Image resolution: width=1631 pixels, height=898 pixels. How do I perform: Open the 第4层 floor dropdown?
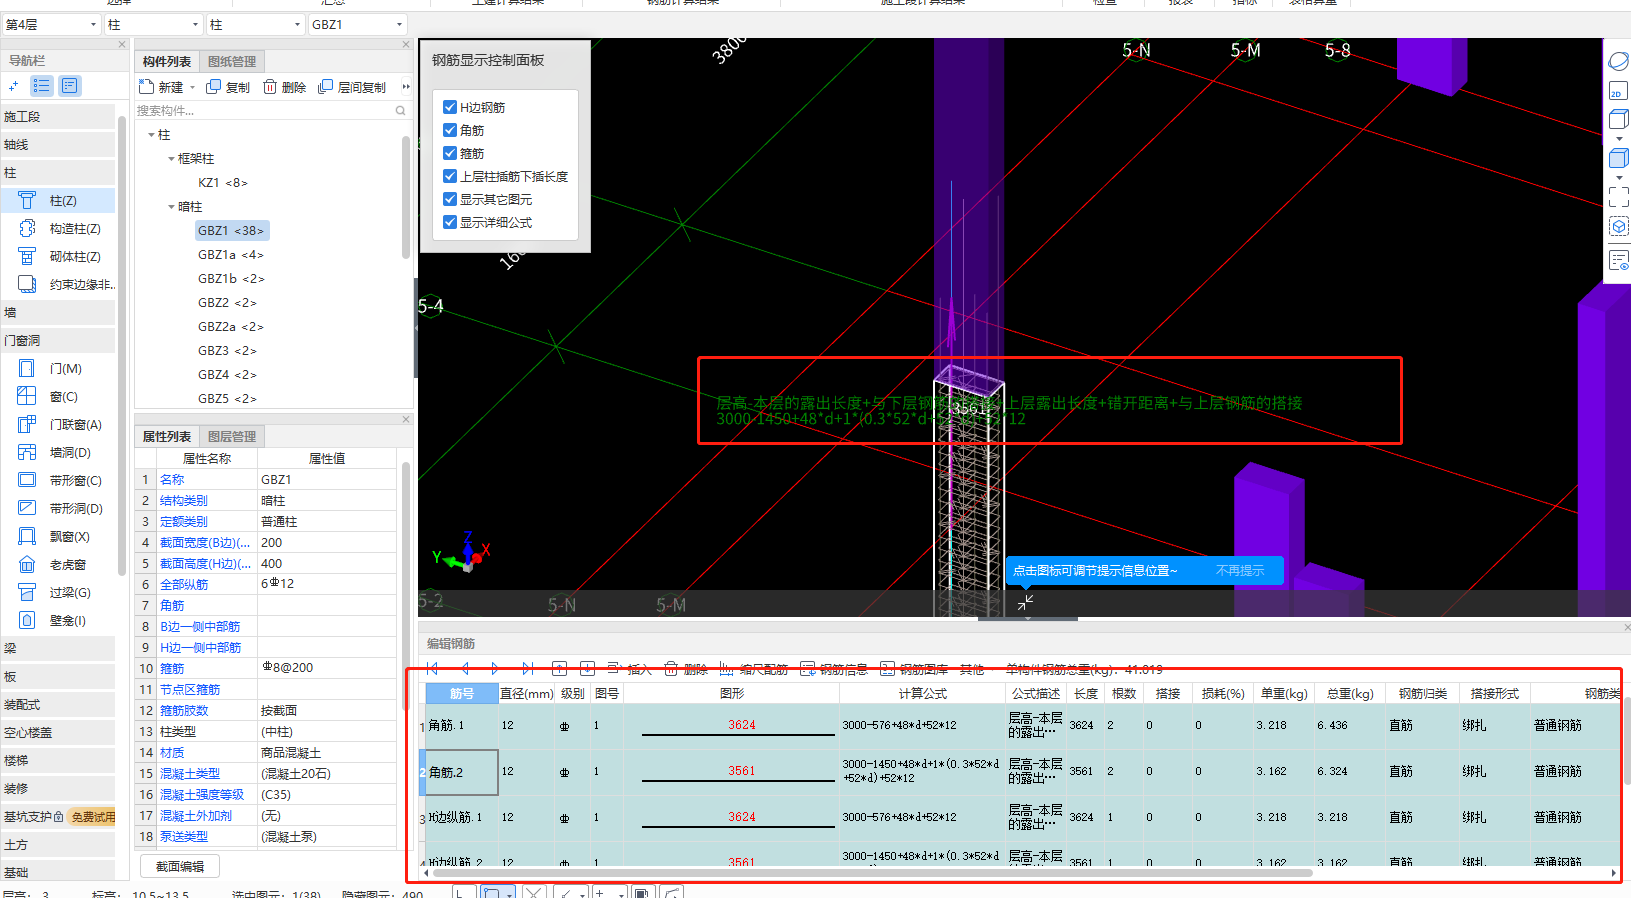pyautogui.click(x=50, y=24)
